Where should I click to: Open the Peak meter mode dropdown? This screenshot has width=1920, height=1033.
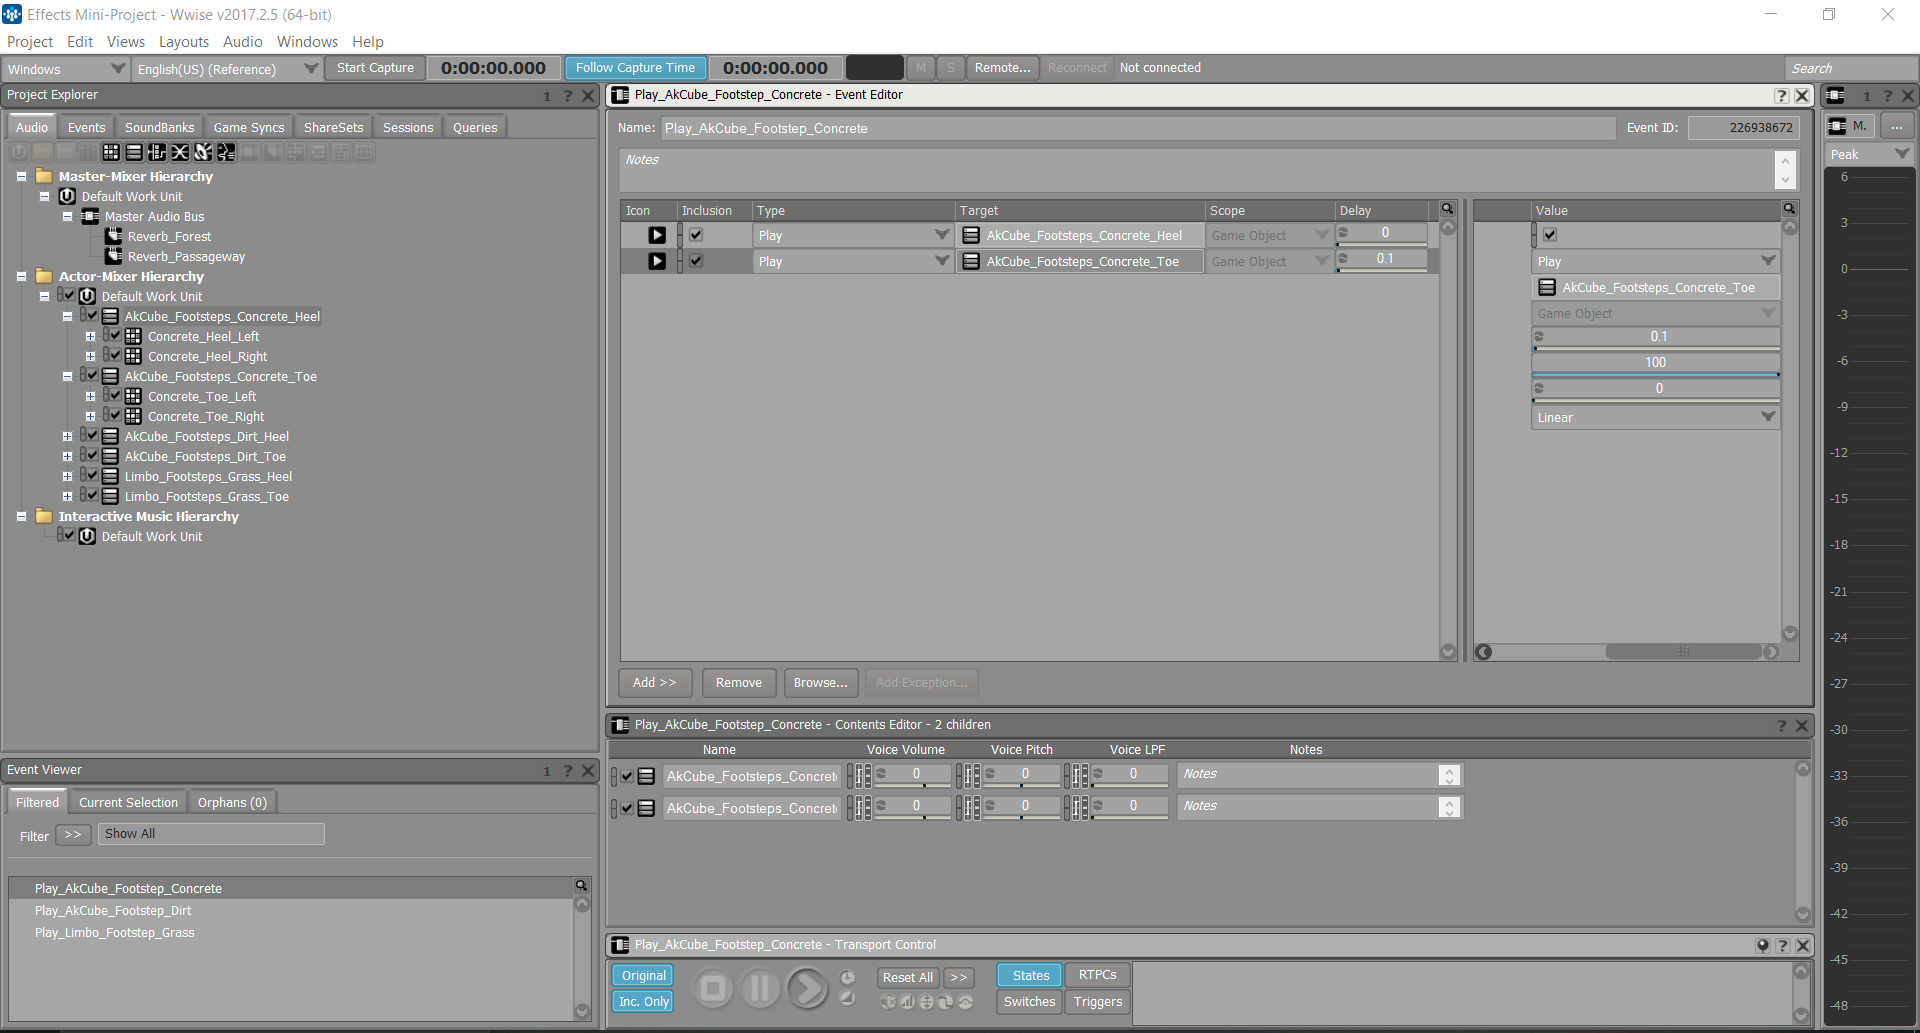click(x=1869, y=154)
